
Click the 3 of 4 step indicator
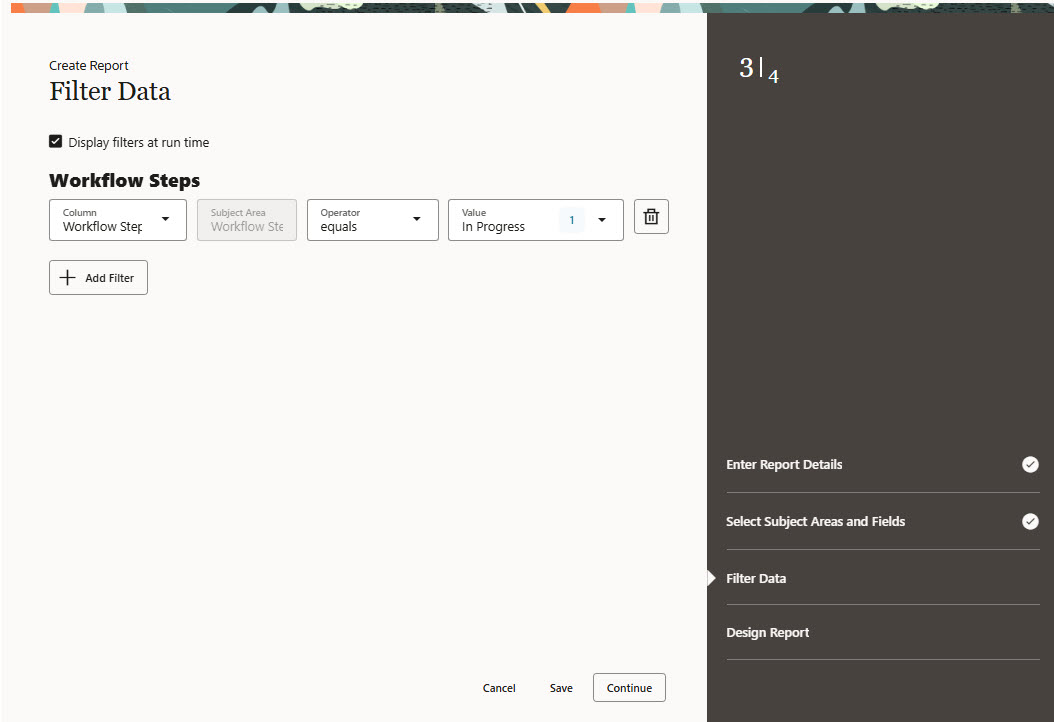click(759, 70)
